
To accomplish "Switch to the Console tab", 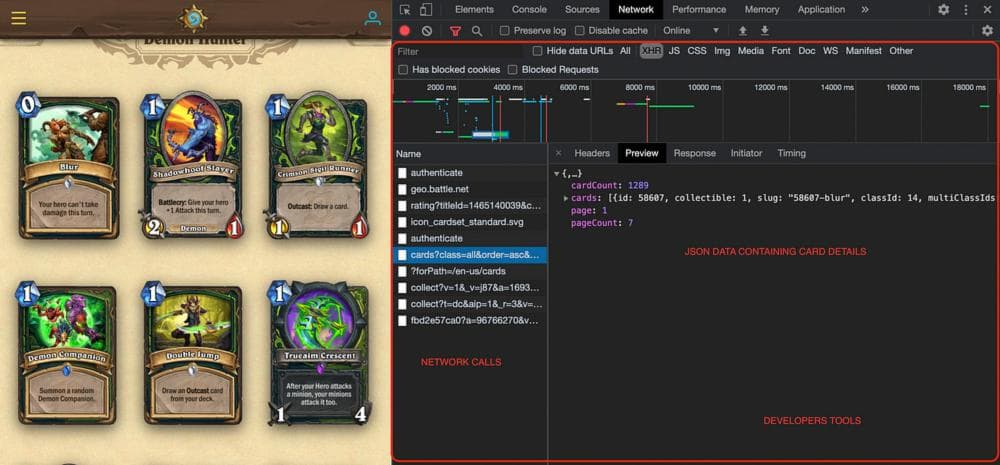I will point(529,10).
